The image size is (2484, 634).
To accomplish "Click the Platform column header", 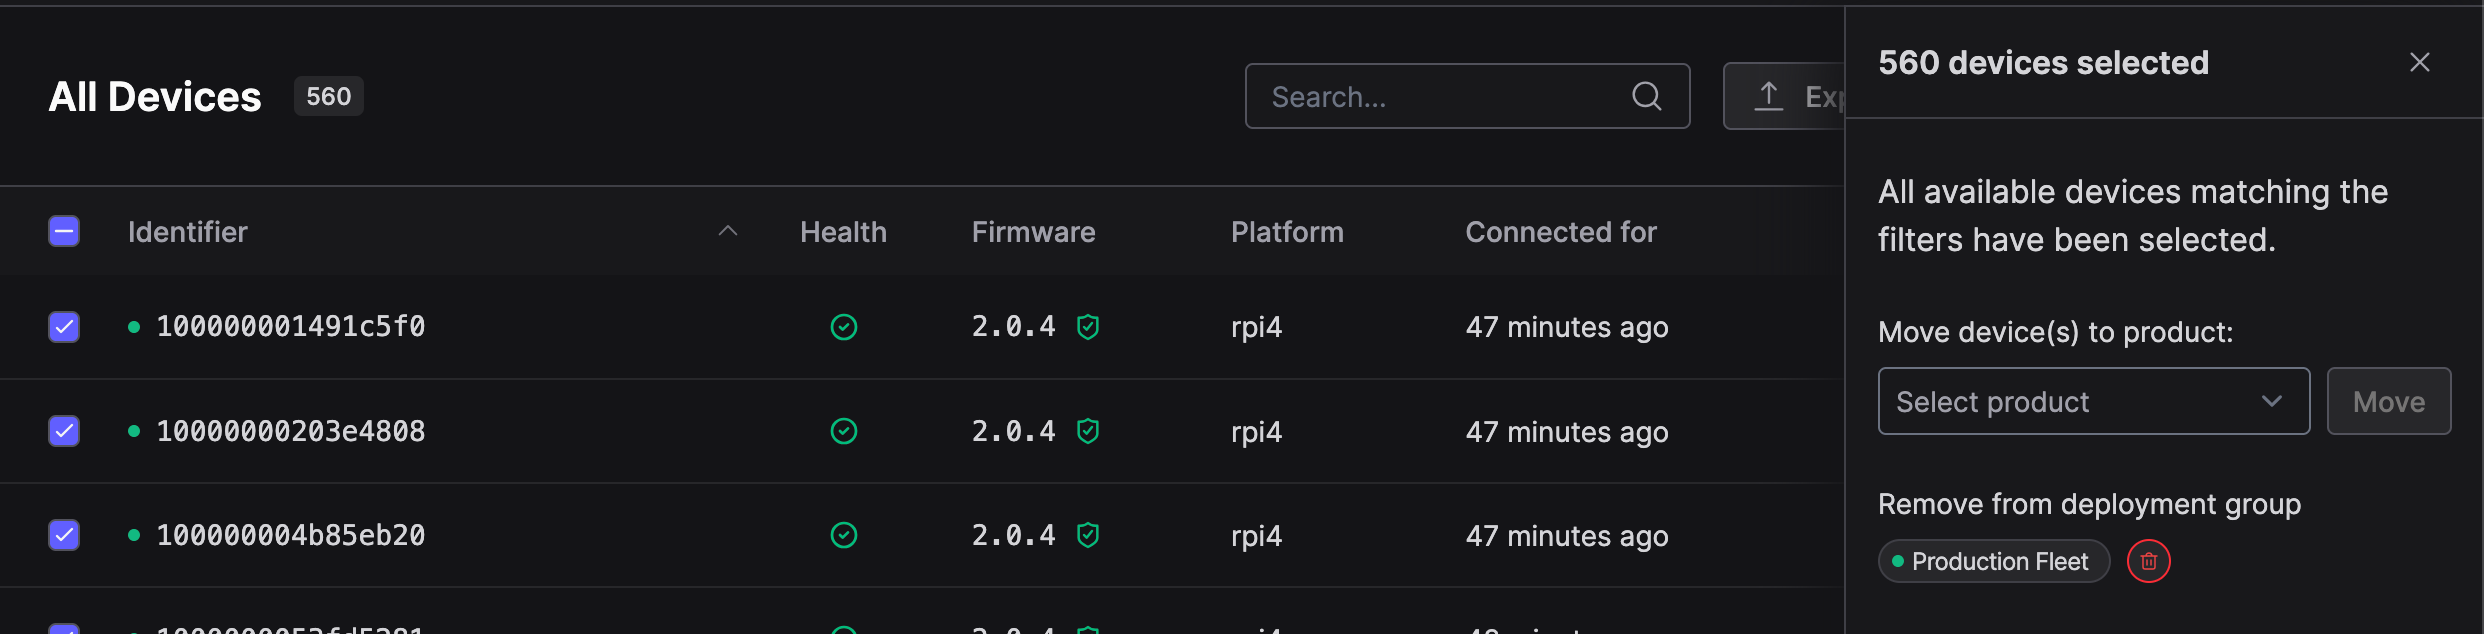I will click(1287, 232).
